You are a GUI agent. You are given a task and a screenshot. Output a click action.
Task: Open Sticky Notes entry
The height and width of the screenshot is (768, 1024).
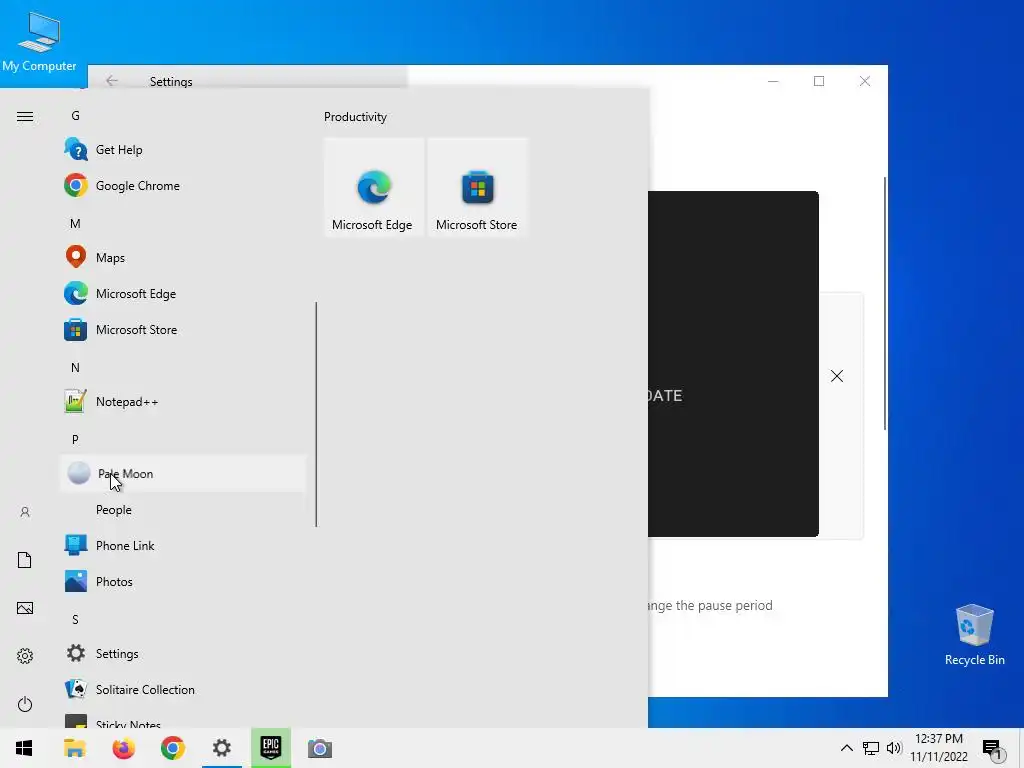pyautogui.click(x=183, y=718)
